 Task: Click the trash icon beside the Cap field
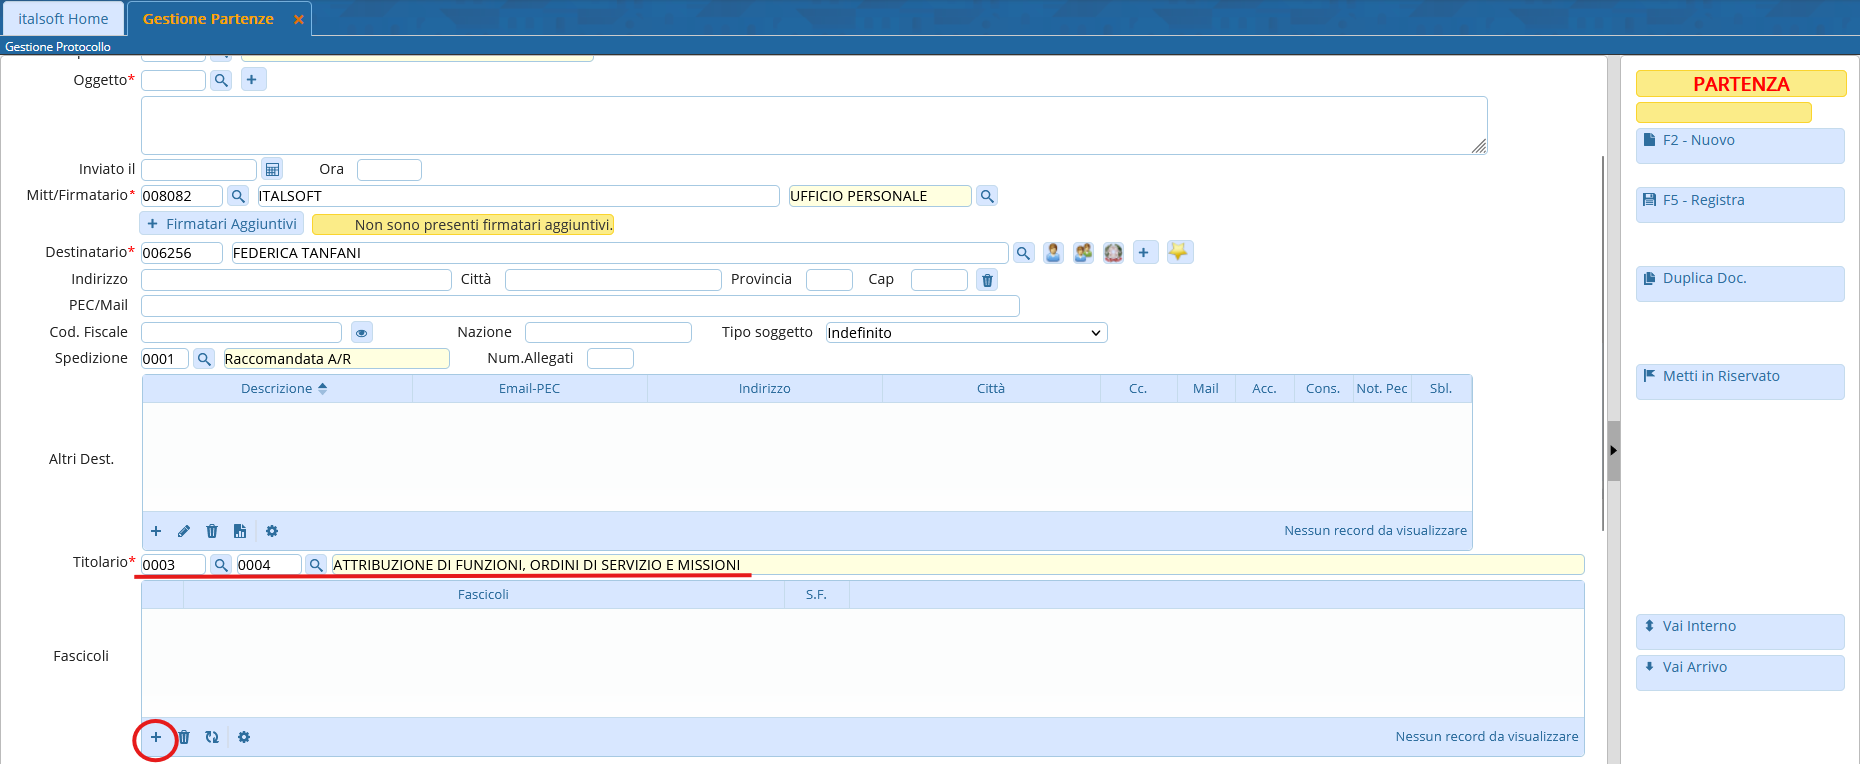pyautogui.click(x=987, y=280)
